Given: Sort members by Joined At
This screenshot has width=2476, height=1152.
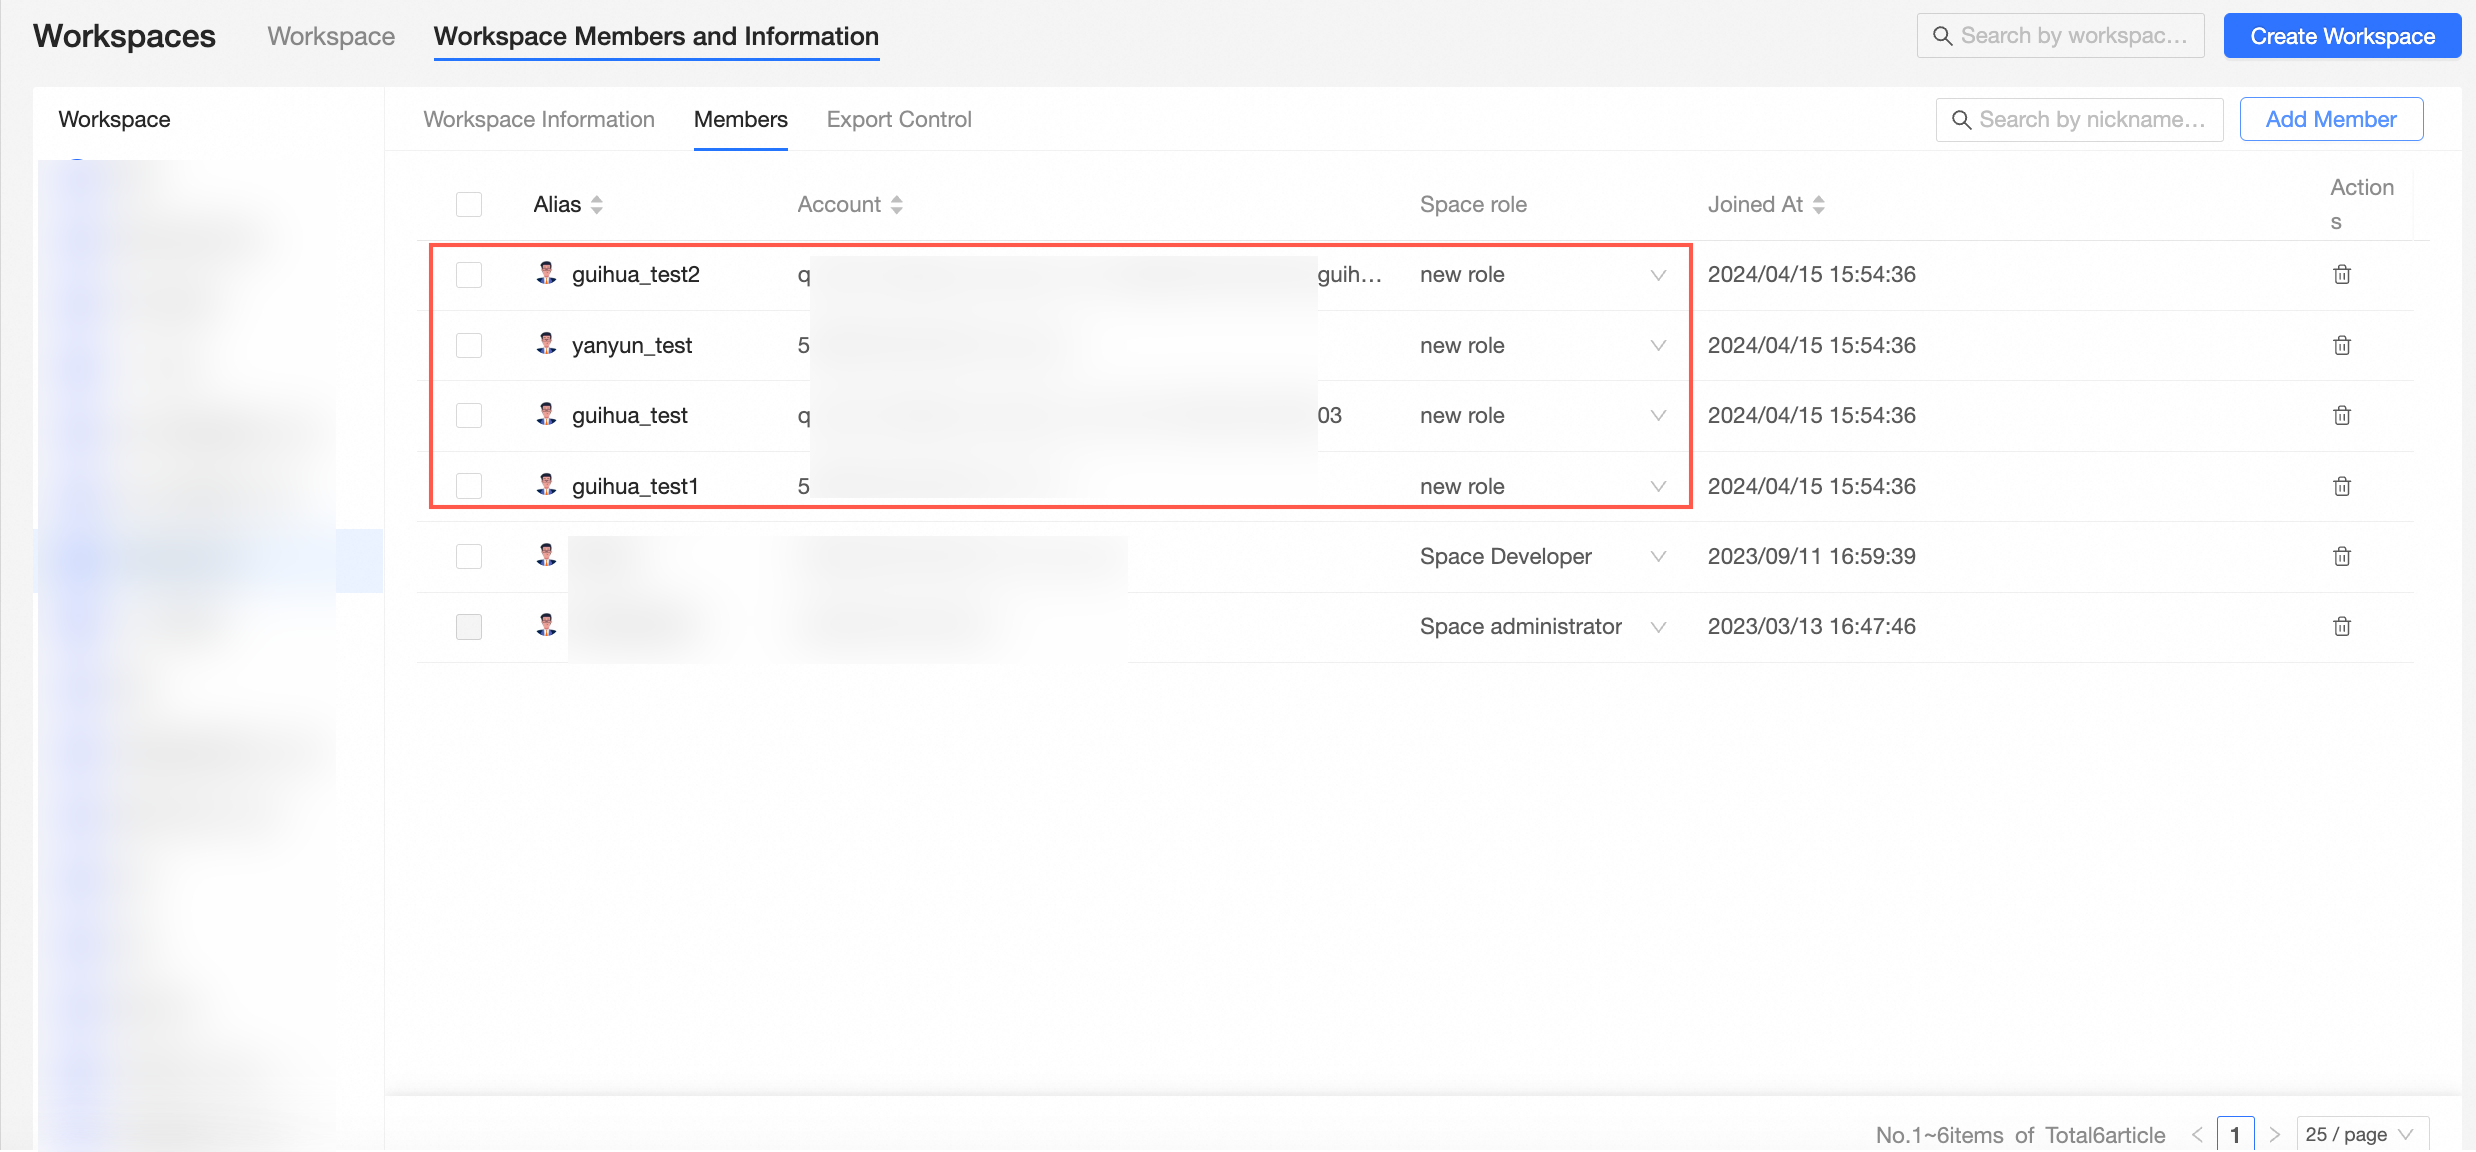Looking at the screenshot, I should coord(1818,204).
